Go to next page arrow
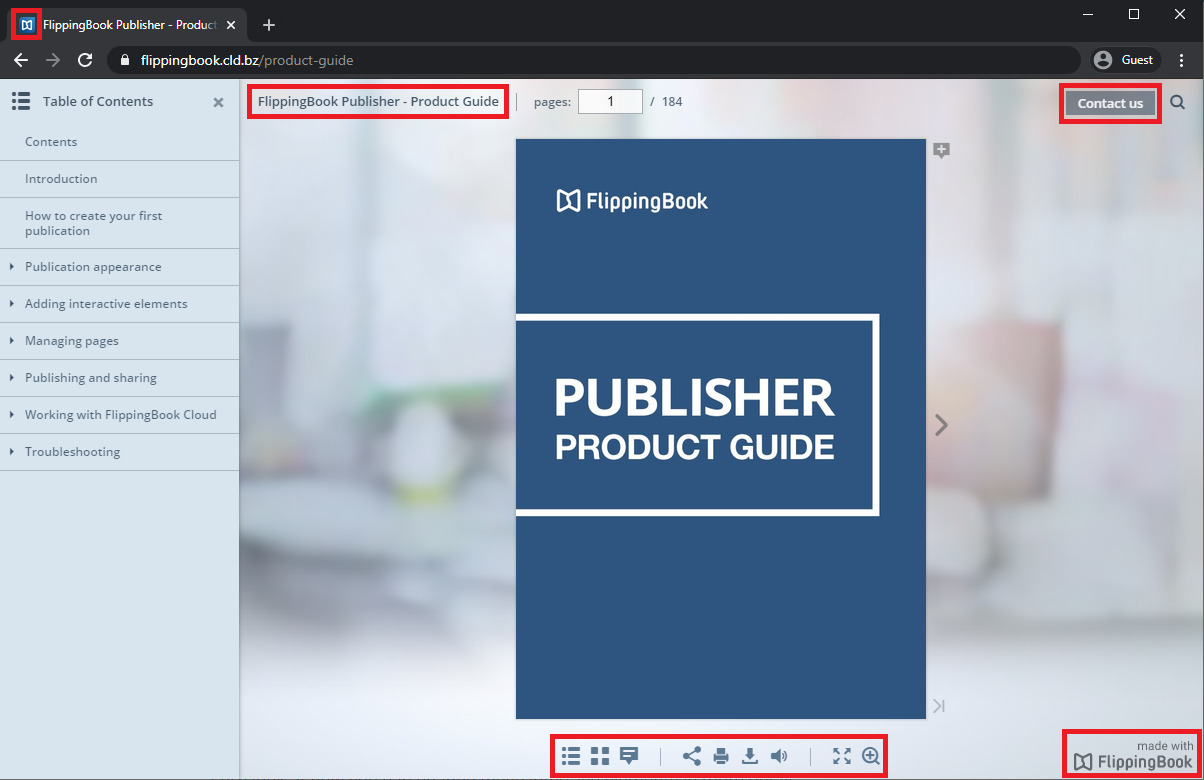The height and width of the screenshot is (780, 1204). click(x=940, y=425)
